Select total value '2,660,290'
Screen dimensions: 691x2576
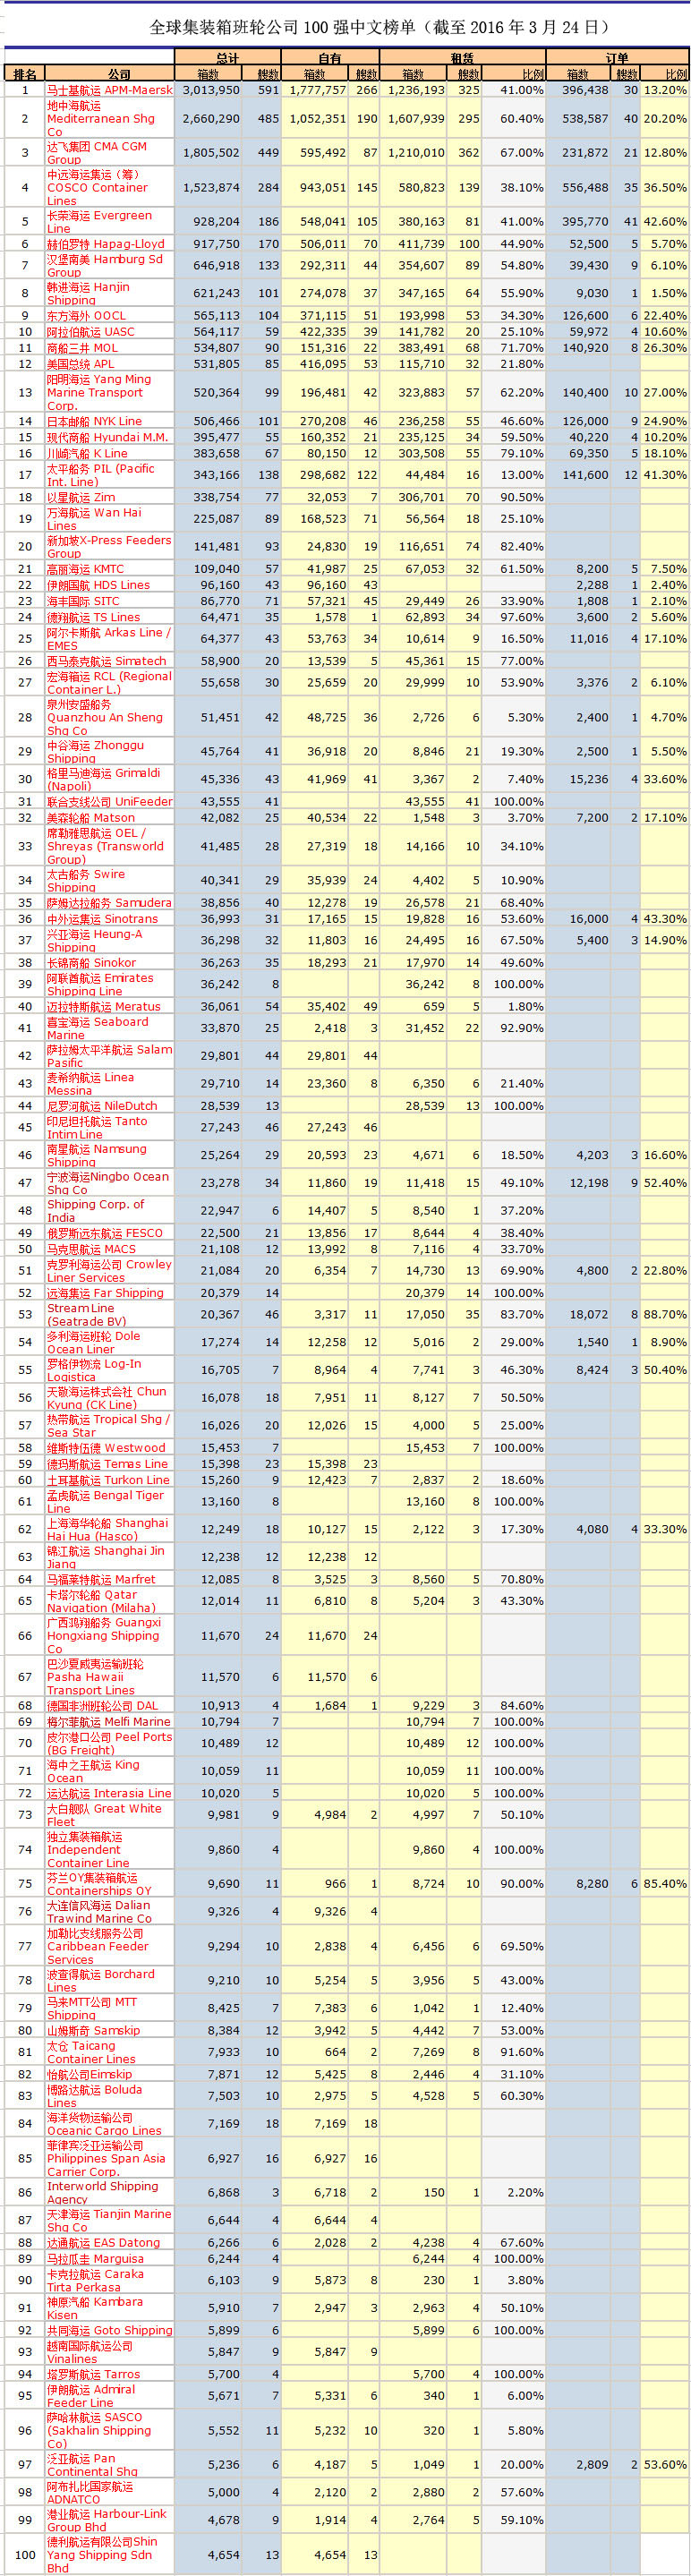coord(211,118)
